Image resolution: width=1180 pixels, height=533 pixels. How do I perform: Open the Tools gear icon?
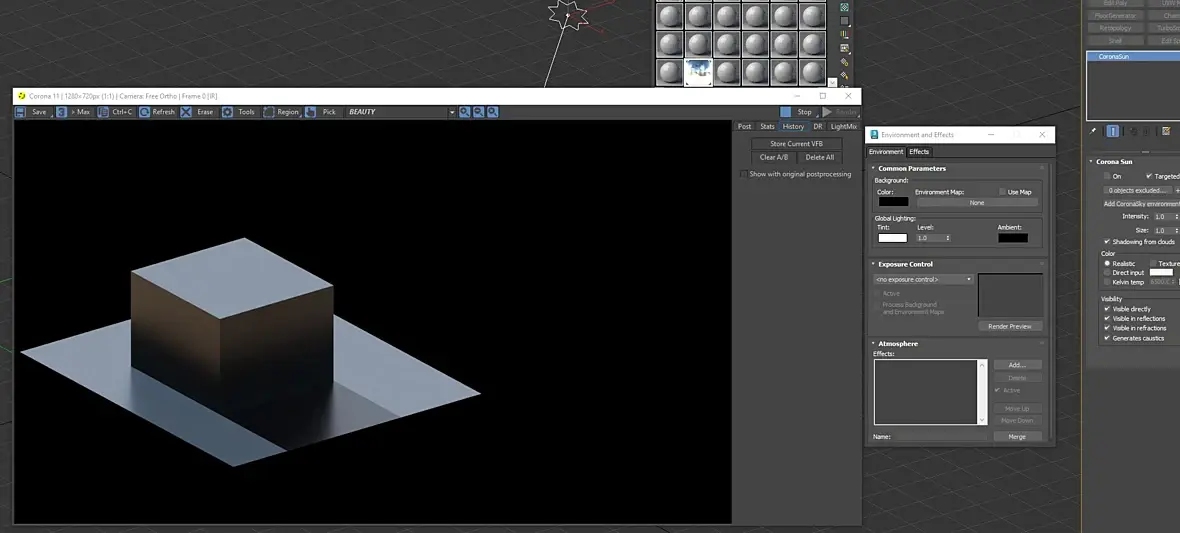coord(228,112)
